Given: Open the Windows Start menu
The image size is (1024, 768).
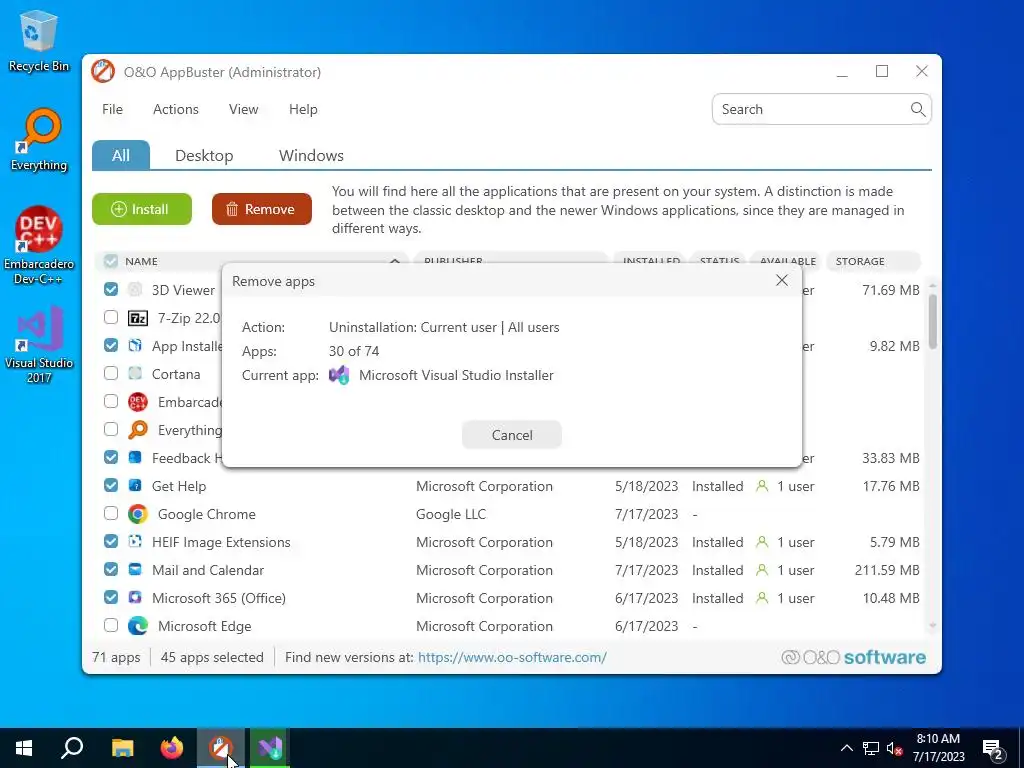Looking at the screenshot, I should [24, 748].
